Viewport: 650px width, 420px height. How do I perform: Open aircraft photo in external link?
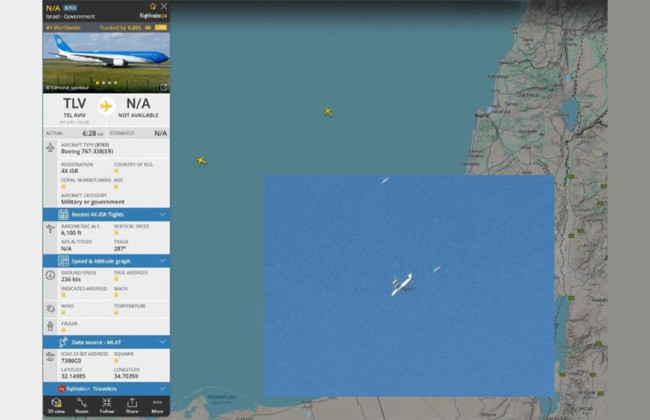click(x=163, y=87)
